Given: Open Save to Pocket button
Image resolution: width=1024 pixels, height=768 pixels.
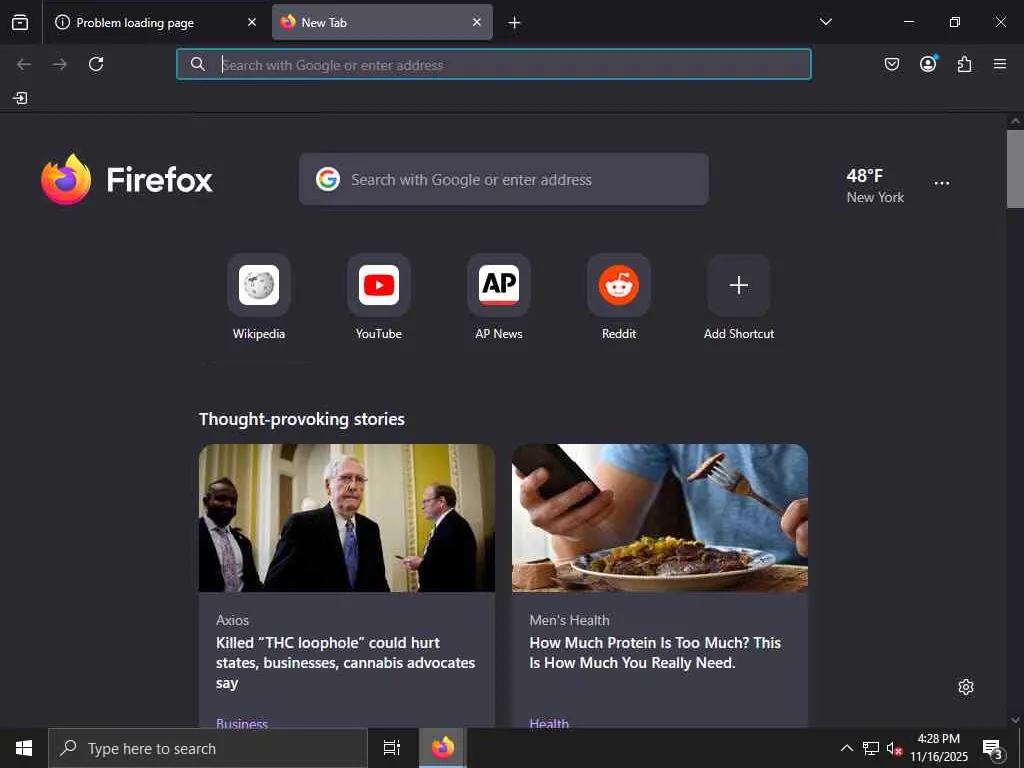Looking at the screenshot, I should click(891, 64).
